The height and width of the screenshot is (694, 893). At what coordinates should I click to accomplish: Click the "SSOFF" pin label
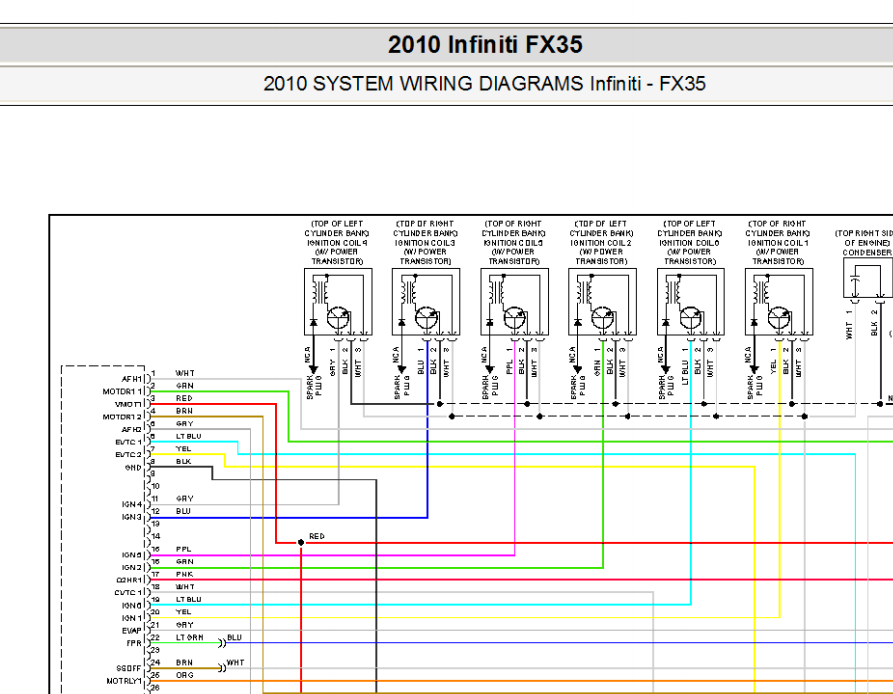point(129,668)
